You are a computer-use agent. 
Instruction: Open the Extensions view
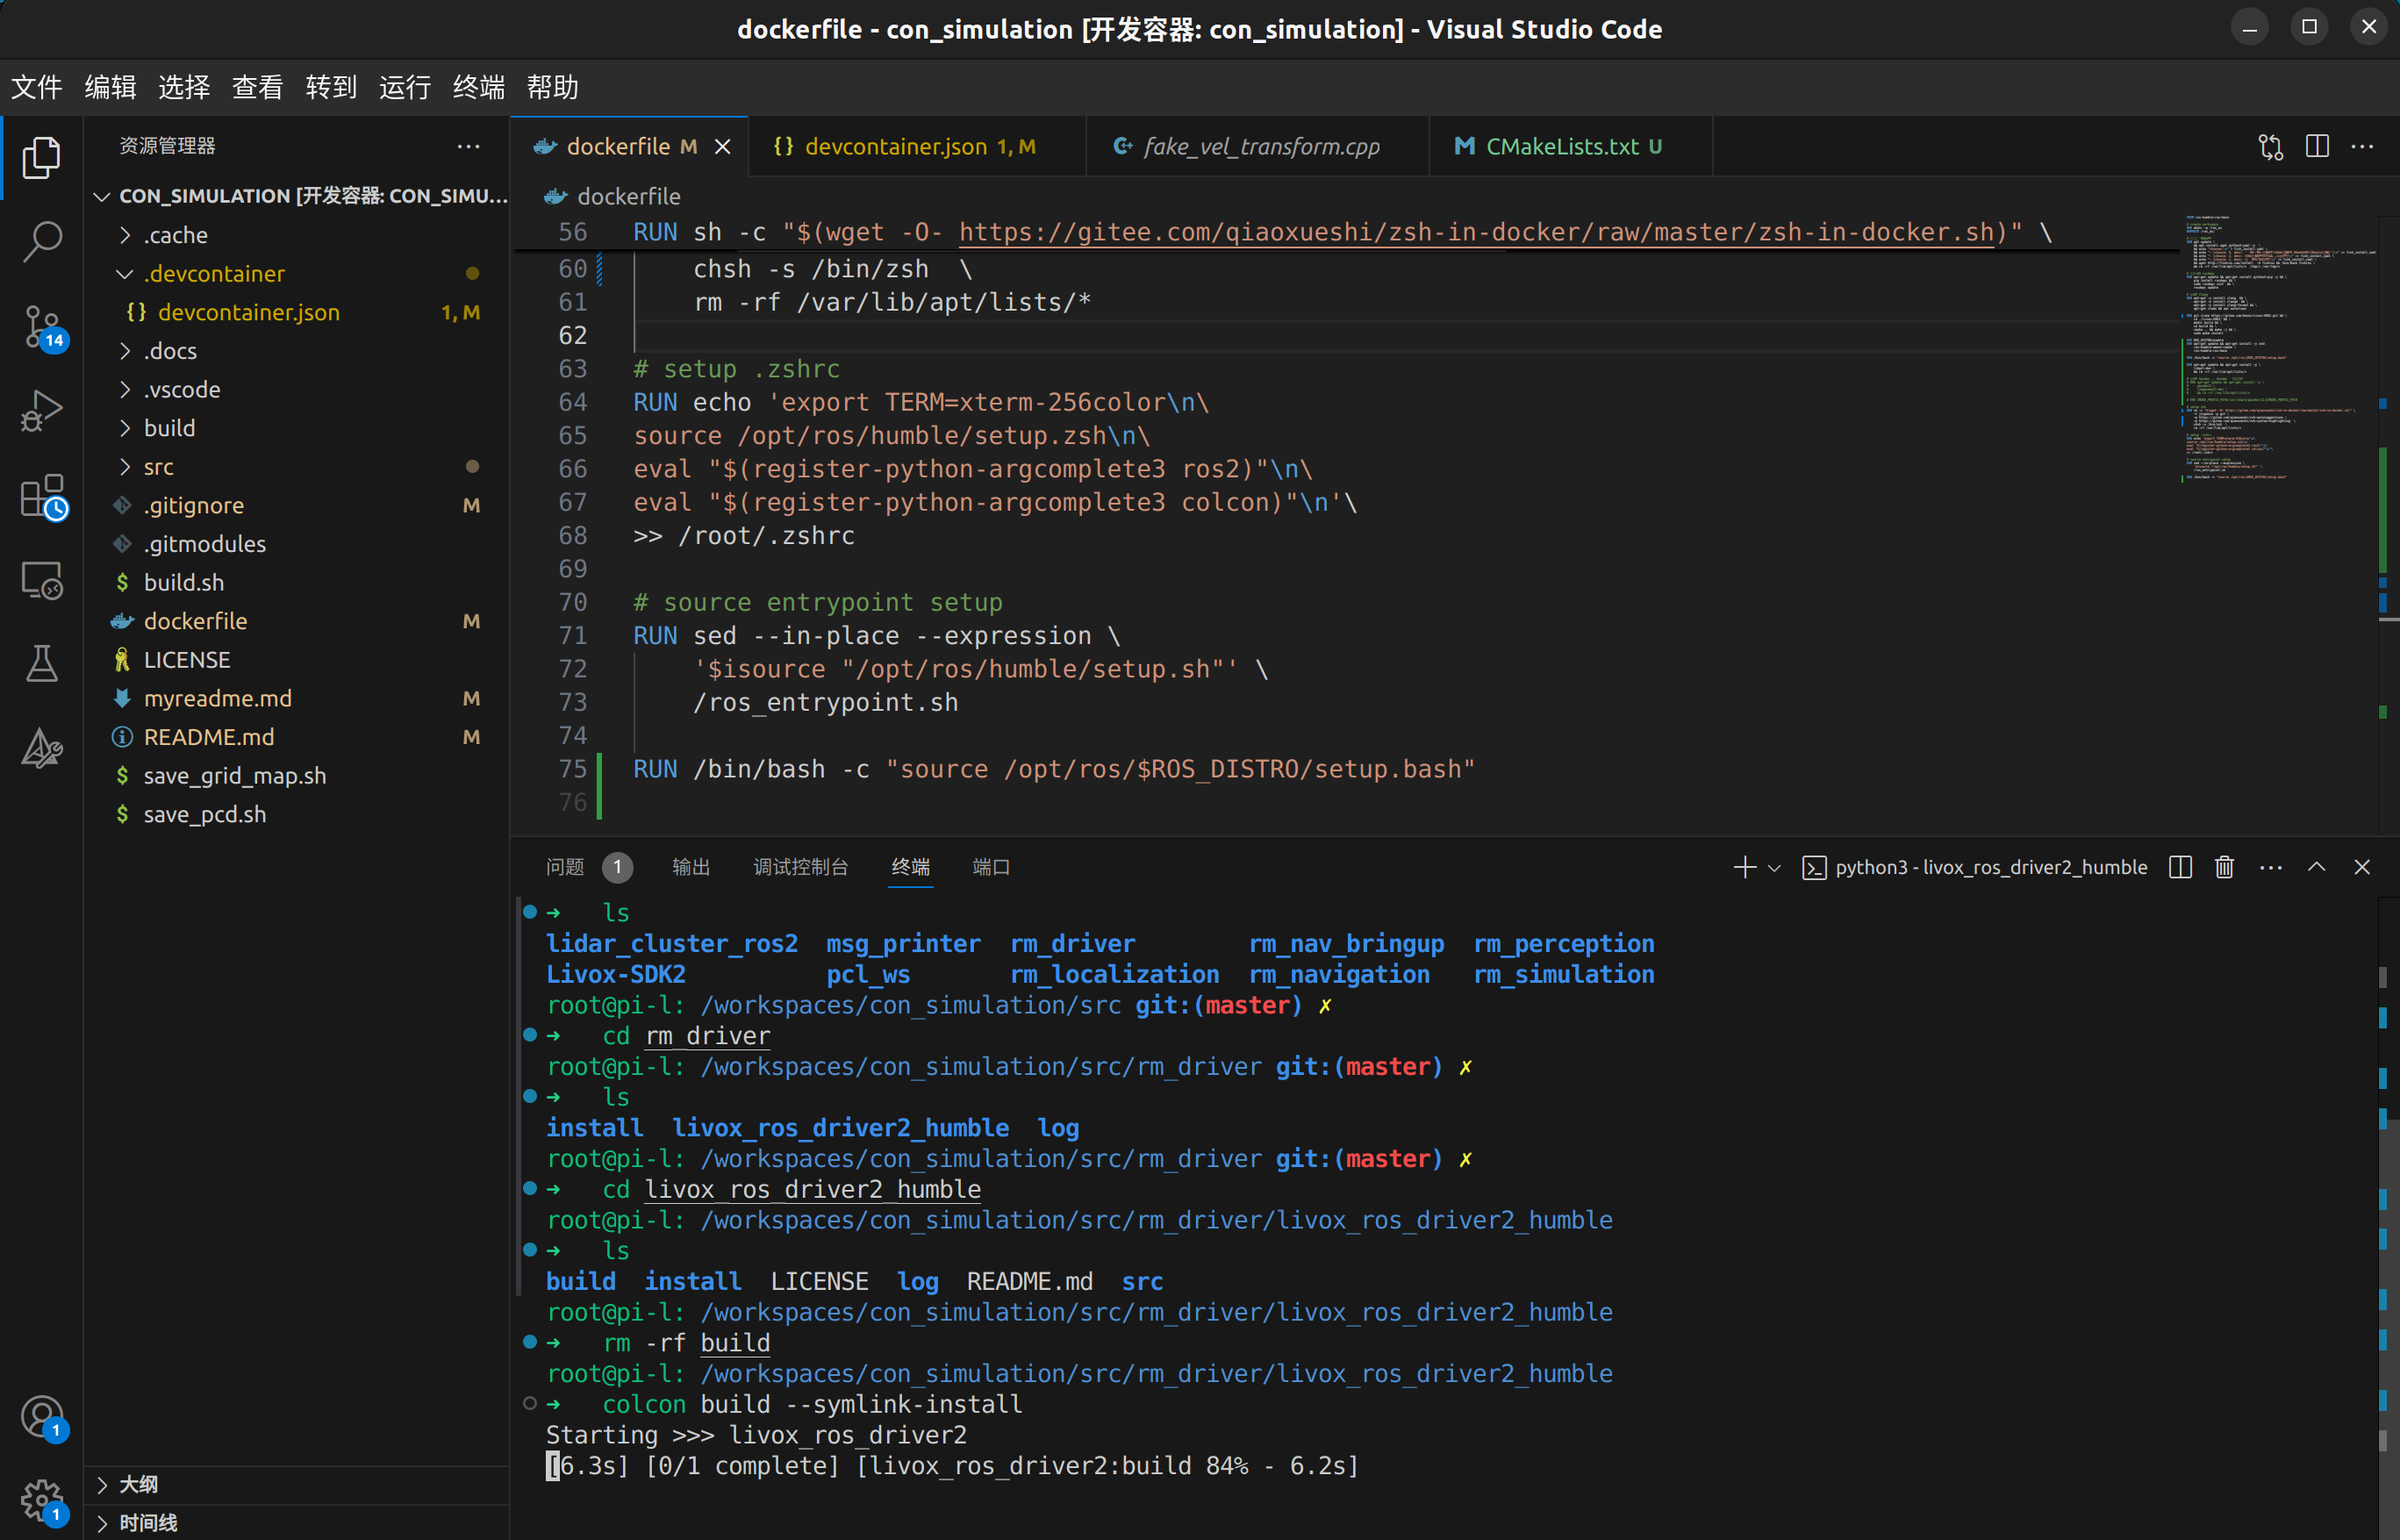(x=42, y=495)
